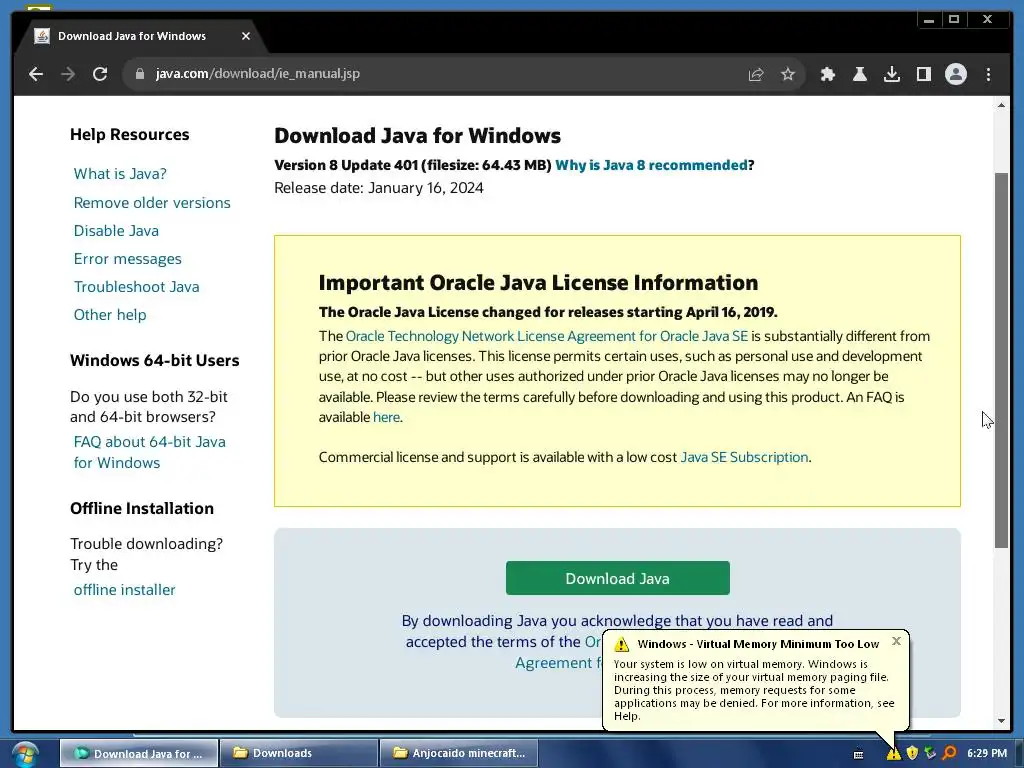Click the address bar URL java.com/download

(257, 74)
